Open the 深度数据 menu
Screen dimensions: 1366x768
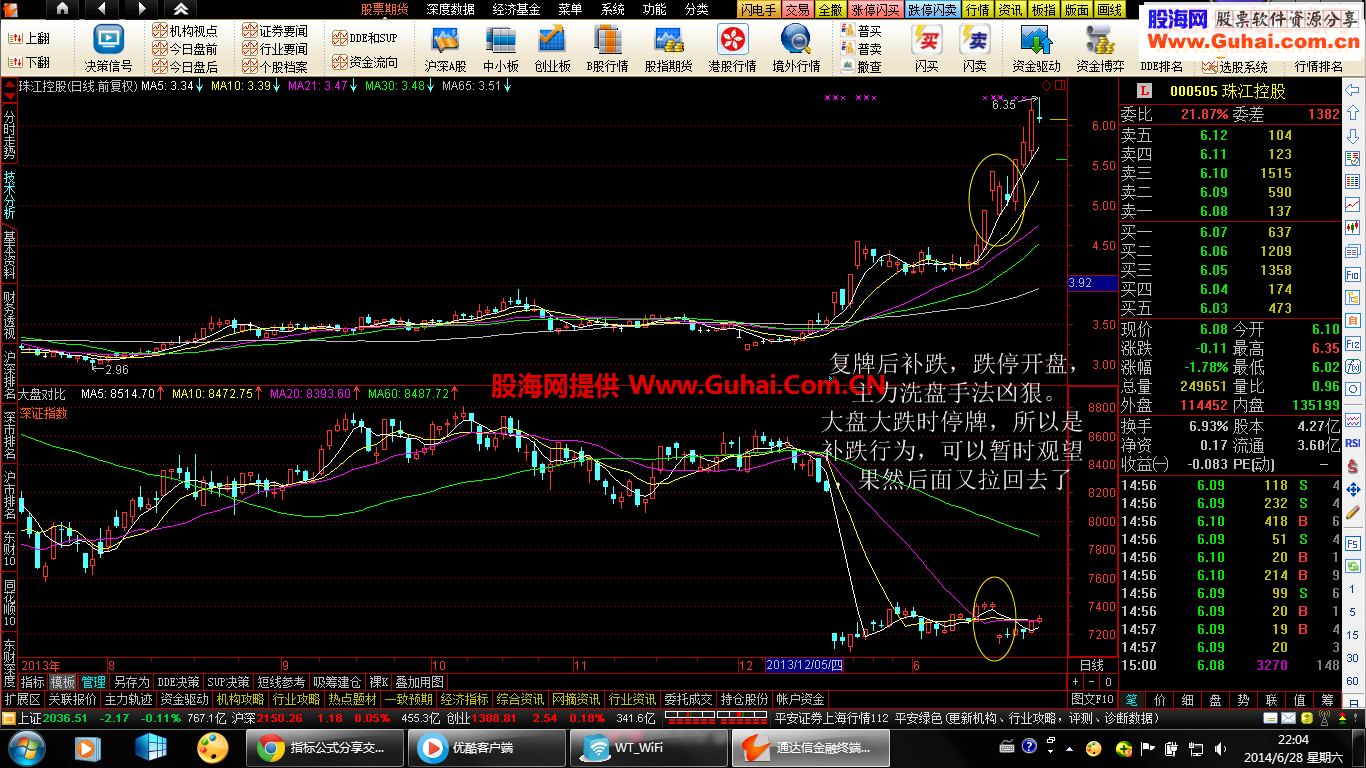450,9
